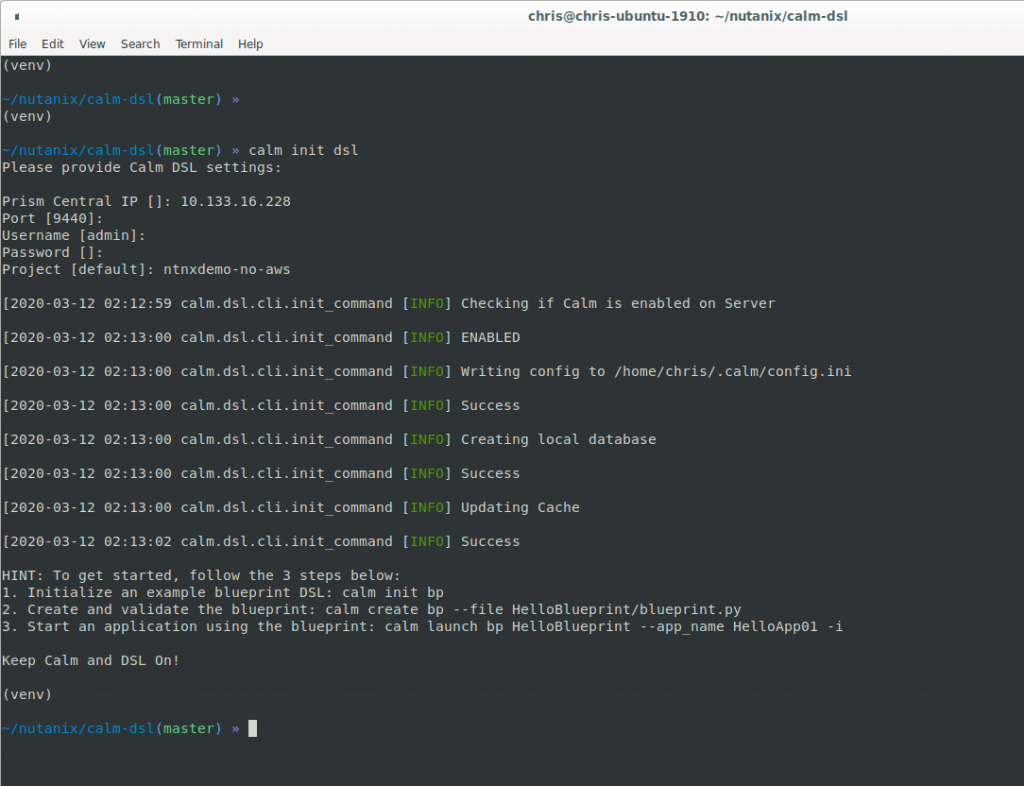This screenshot has height=786, width=1024.
Task: Click HelloBlueprint/blueprint.py in step 2
Action: coord(626,609)
